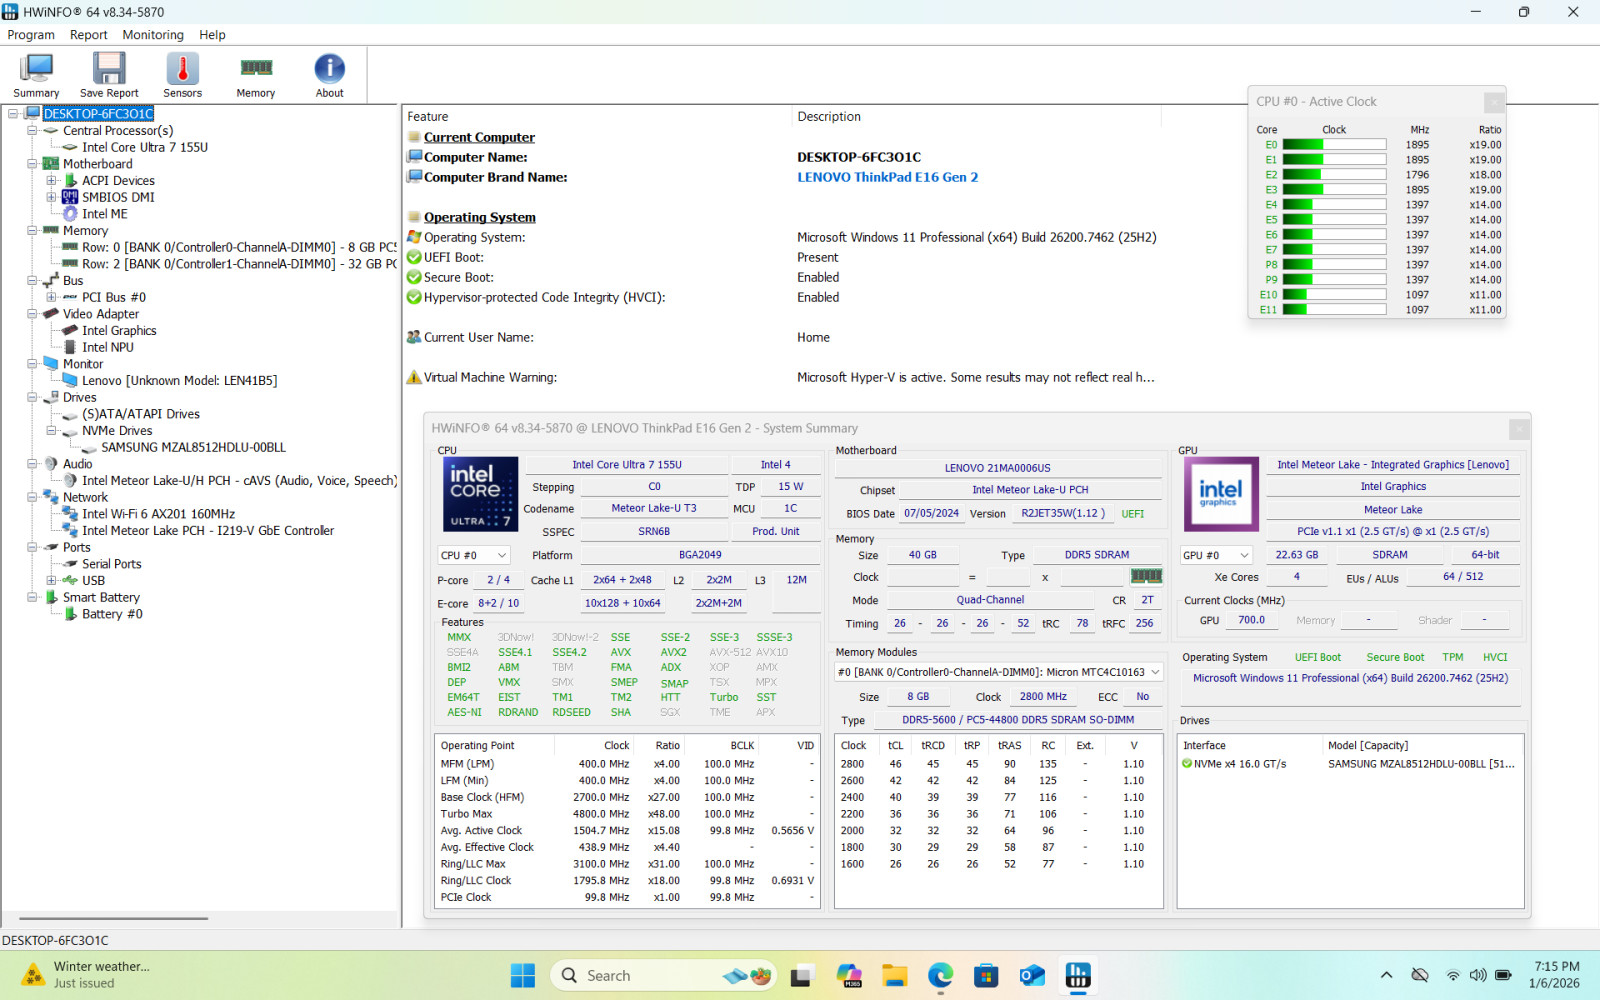
Task: Click the E11 core clock bar
Action: pyautogui.click(x=1334, y=310)
